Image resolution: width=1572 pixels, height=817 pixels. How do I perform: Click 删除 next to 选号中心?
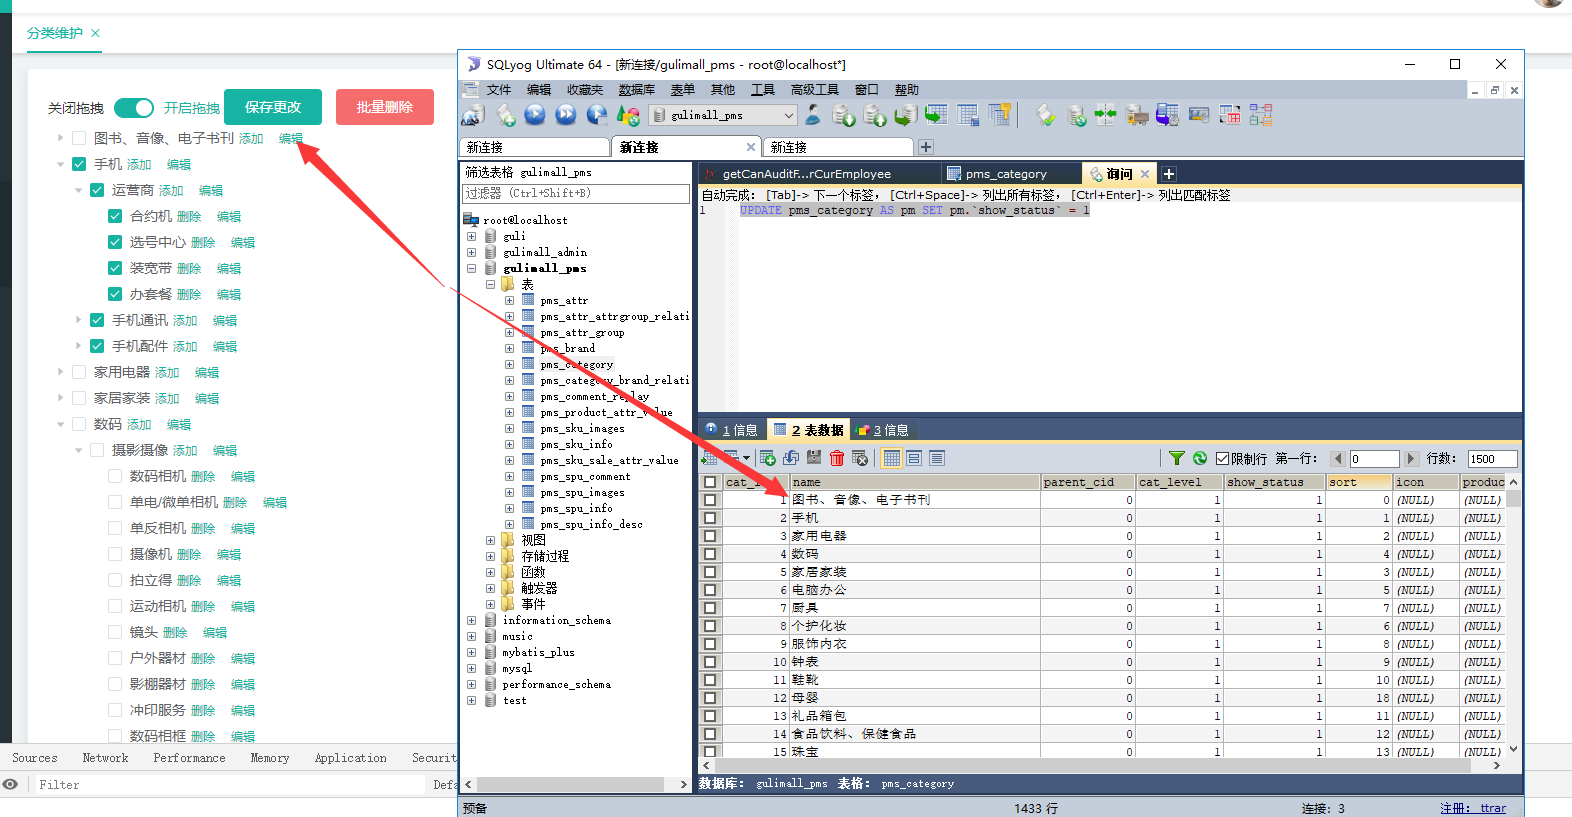(x=203, y=243)
